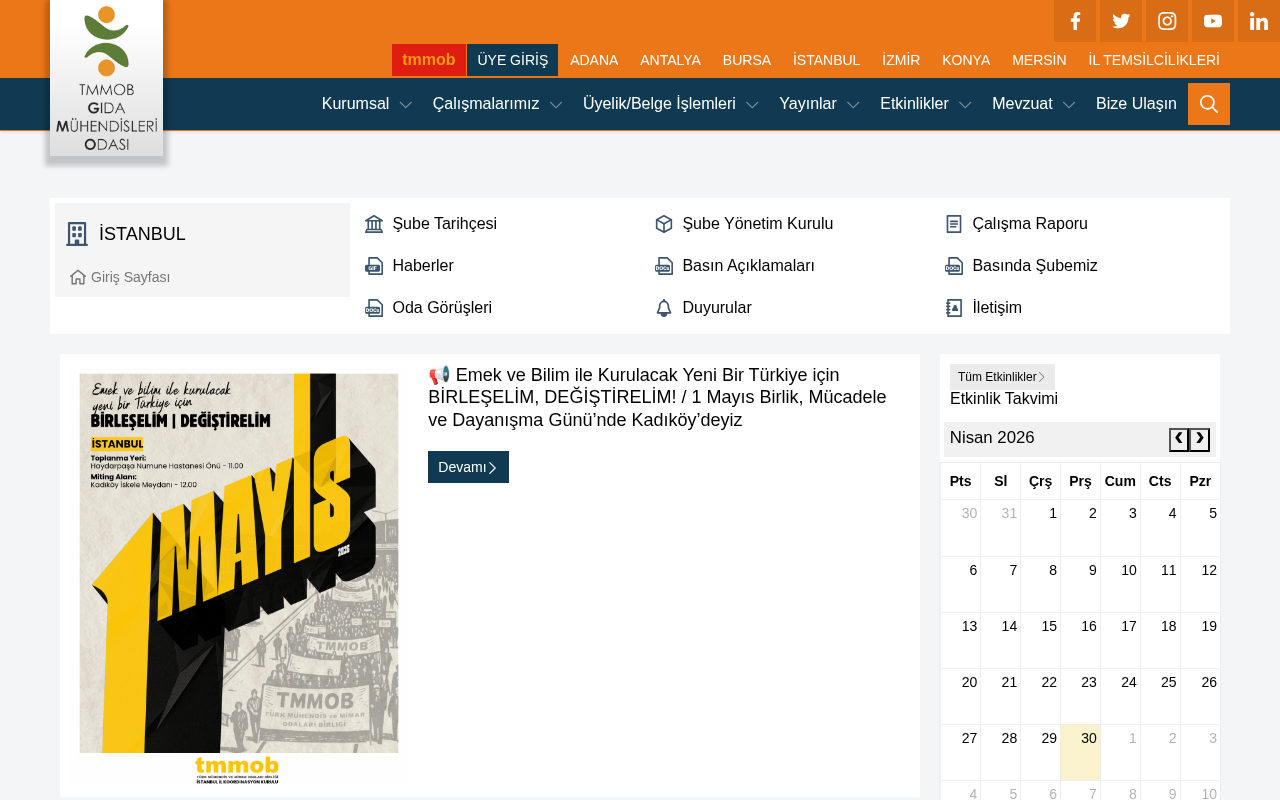Select the İSTANBUL branch in top bar
1280x800 pixels.
click(x=826, y=60)
